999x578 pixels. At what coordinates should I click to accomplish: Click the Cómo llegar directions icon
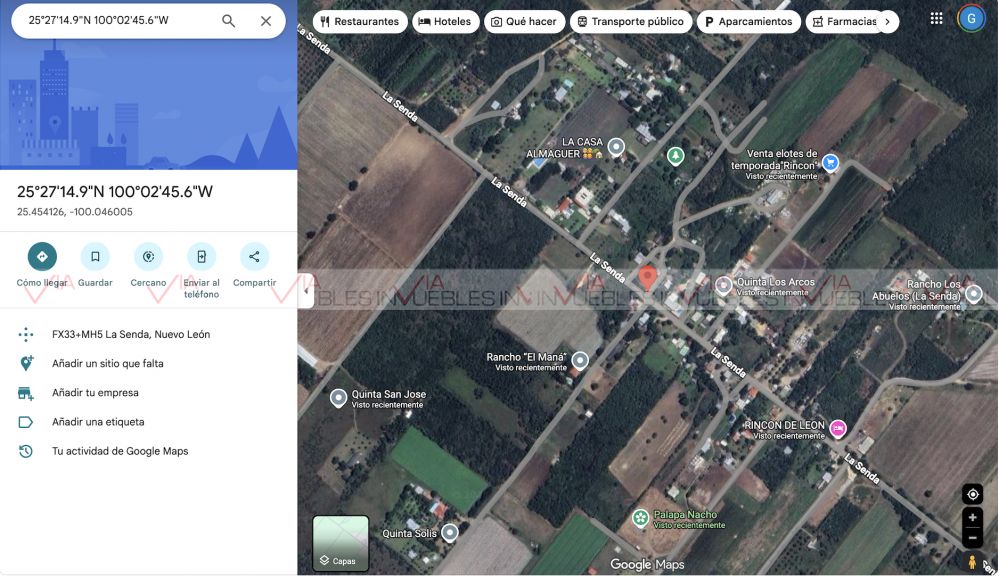click(42, 257)
